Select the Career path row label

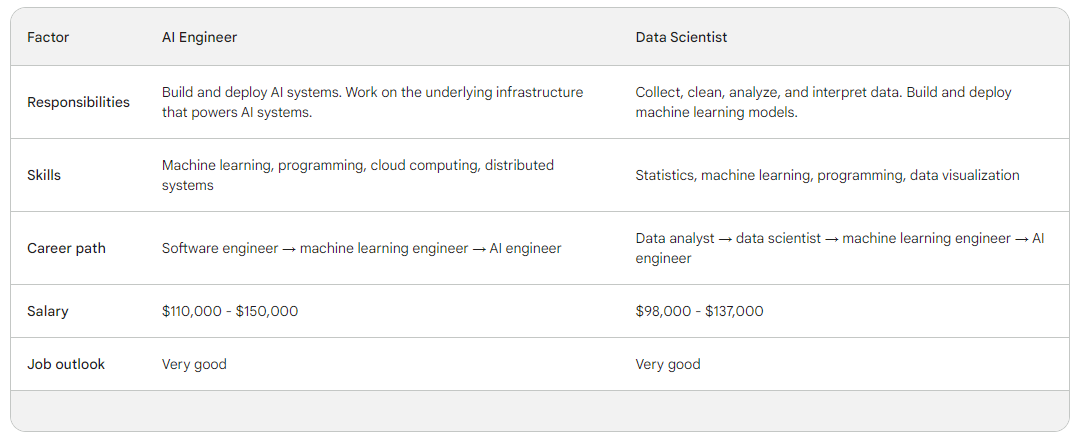point(67,248)
